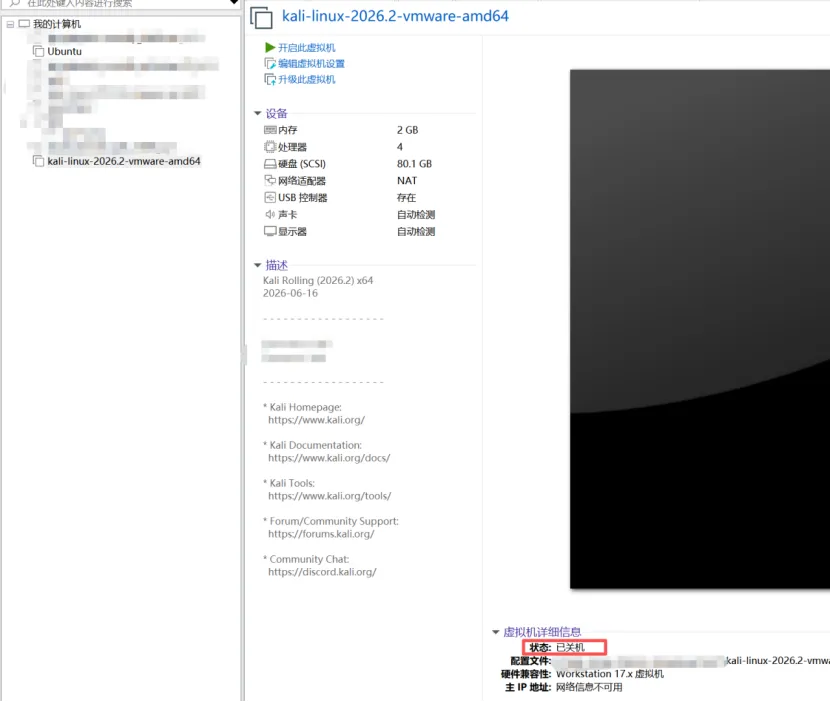The height and width of the screenshot is (702, 830).
Task: Click the hard disk 硬盘 (SCSI) icon
Action: tap(270, 164)
